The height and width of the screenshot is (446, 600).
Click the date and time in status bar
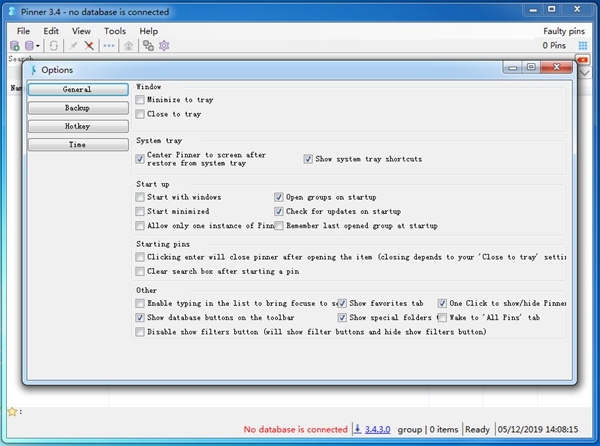(x=538, y=429)
